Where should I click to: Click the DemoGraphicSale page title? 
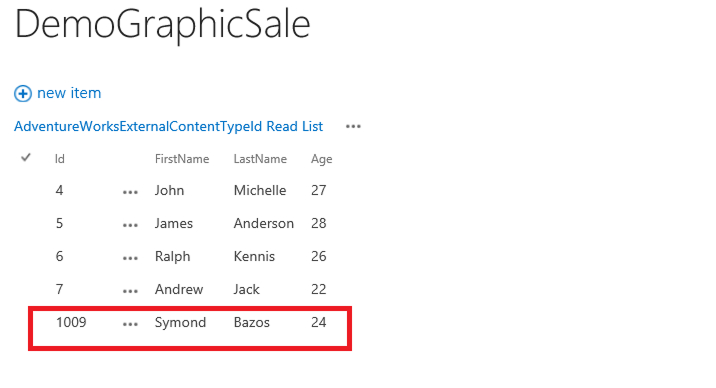(163, 24)
